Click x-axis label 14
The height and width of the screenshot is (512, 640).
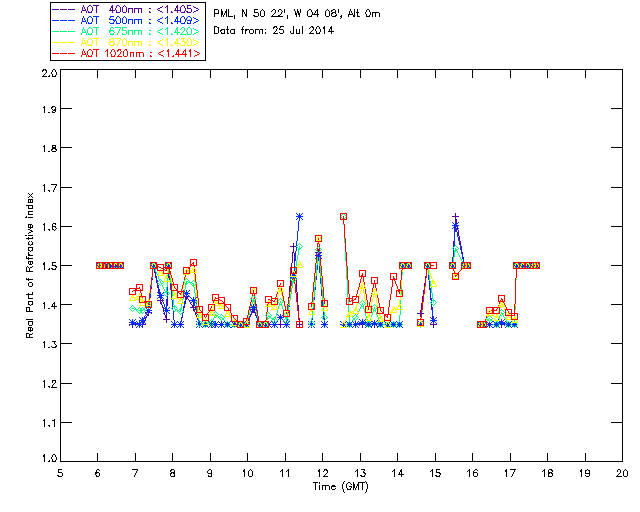398,473
